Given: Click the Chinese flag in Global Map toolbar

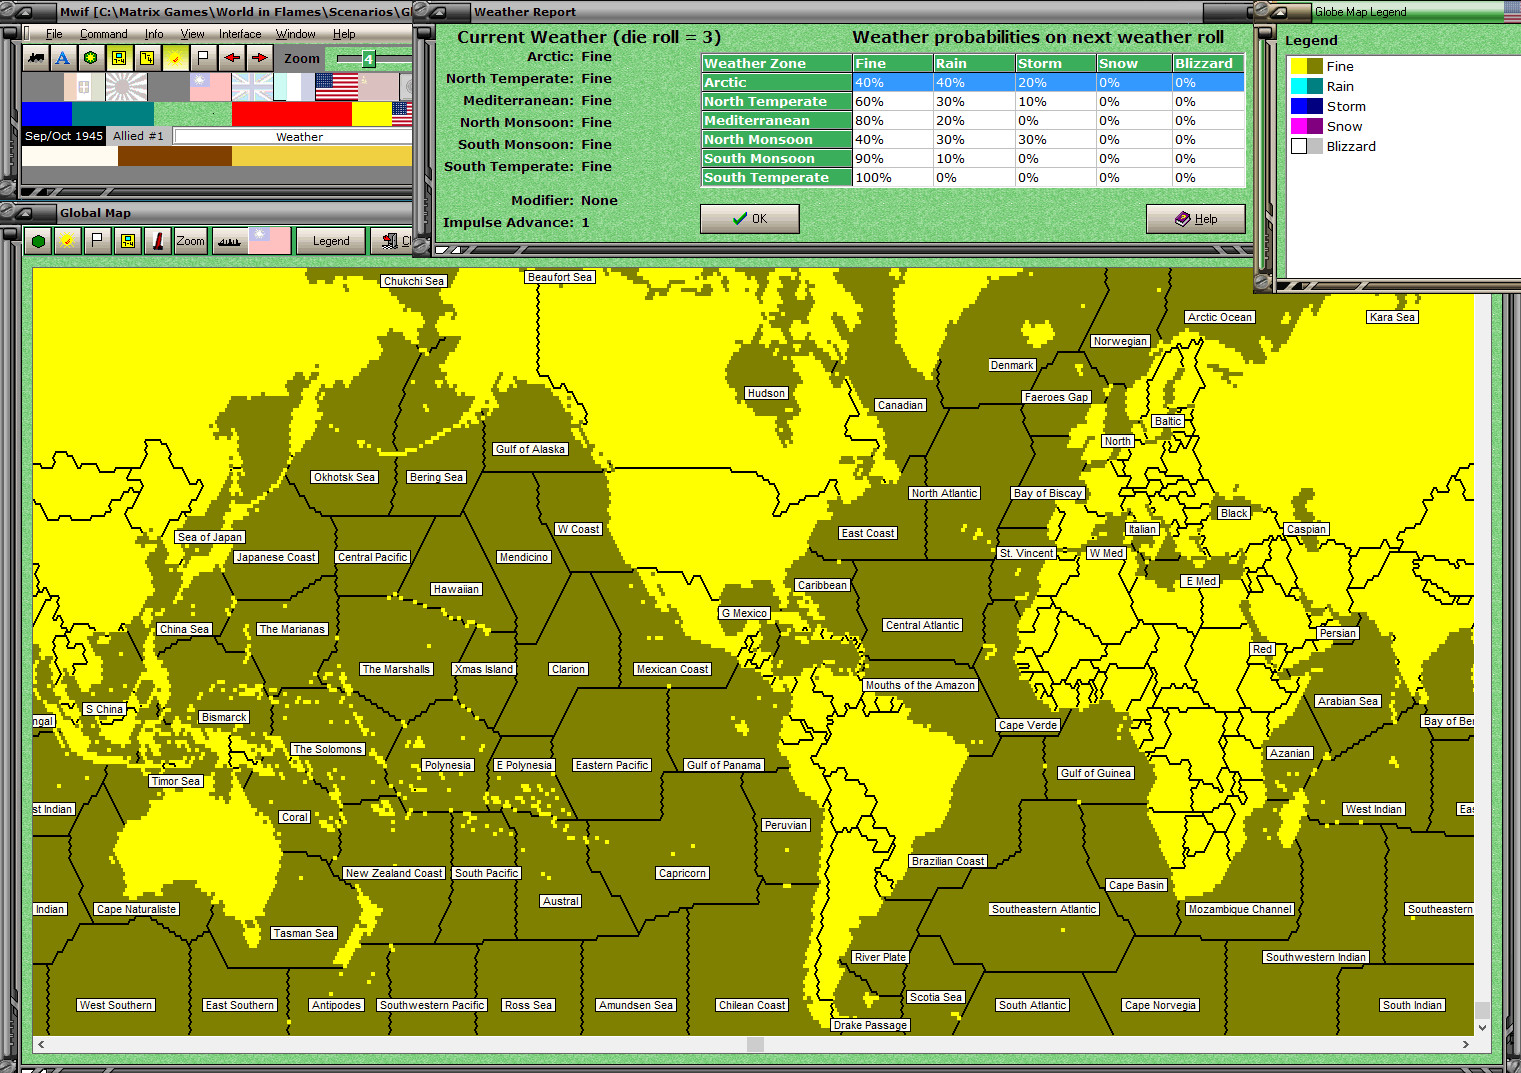Looking at the screenshot, I should point(269,241).
